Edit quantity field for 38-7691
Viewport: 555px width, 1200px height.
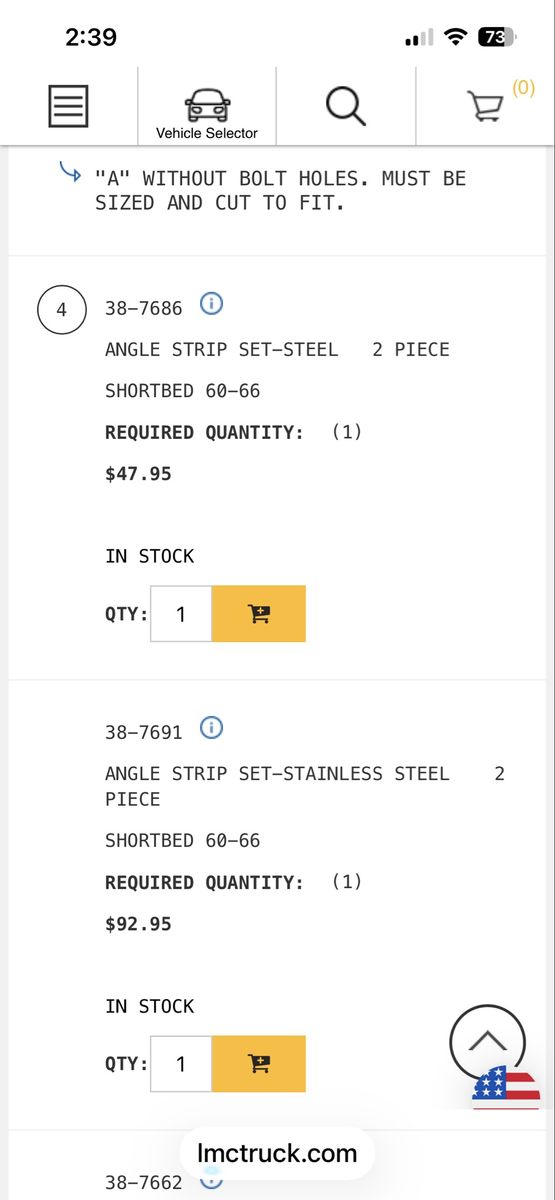click(x=181, y=1064)
